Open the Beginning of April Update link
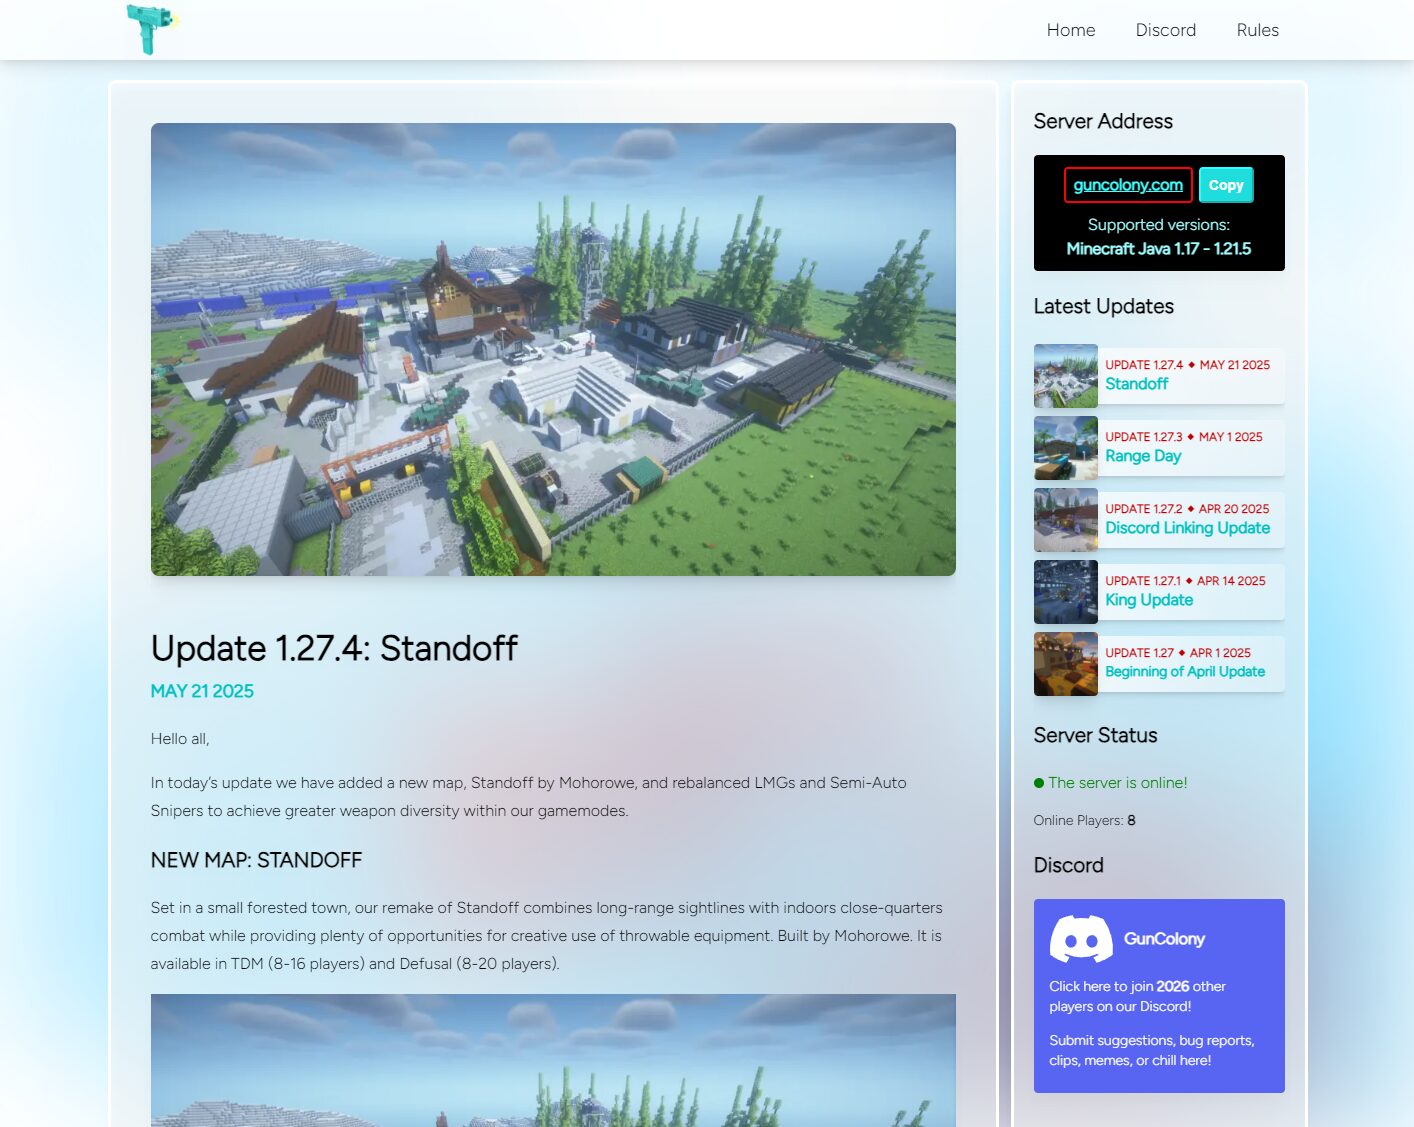 tap(1185, 672)
